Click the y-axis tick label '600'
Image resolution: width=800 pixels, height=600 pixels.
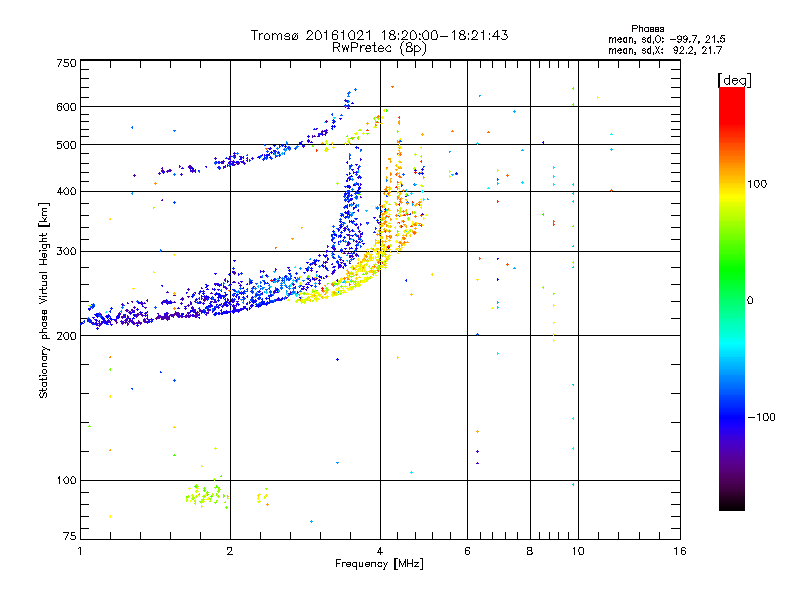[66, 107]
